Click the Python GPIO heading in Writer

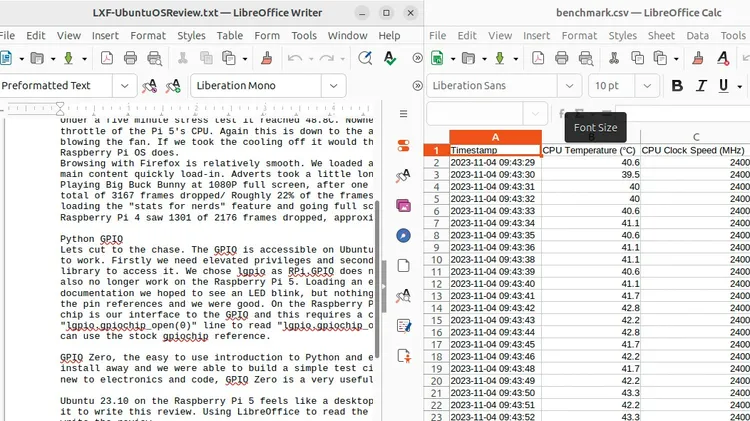[x=91, y=239]
